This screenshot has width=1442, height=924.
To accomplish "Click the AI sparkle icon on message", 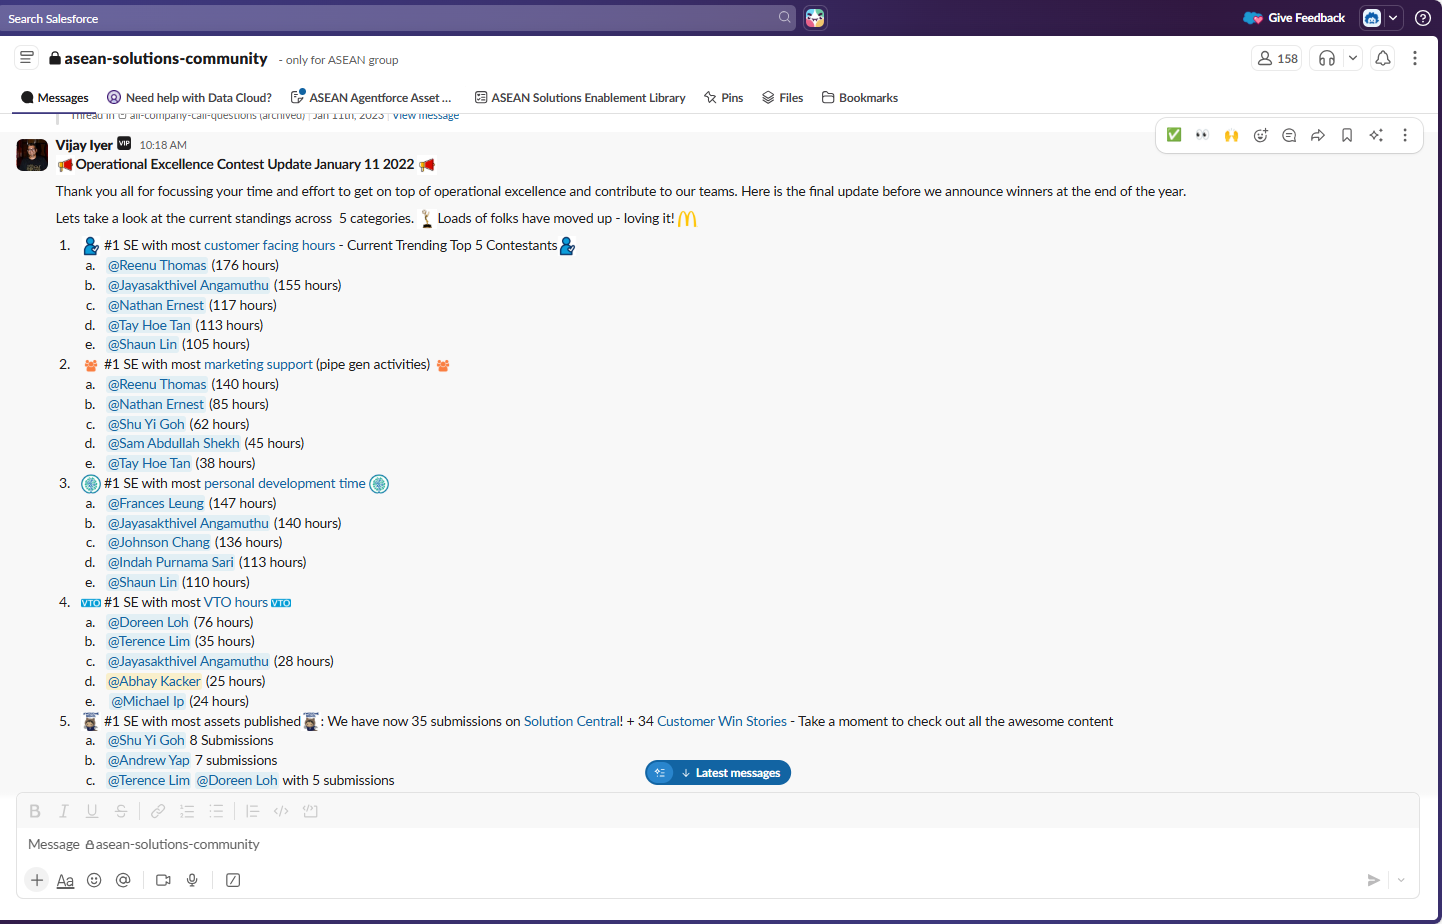I will 1376,136.
